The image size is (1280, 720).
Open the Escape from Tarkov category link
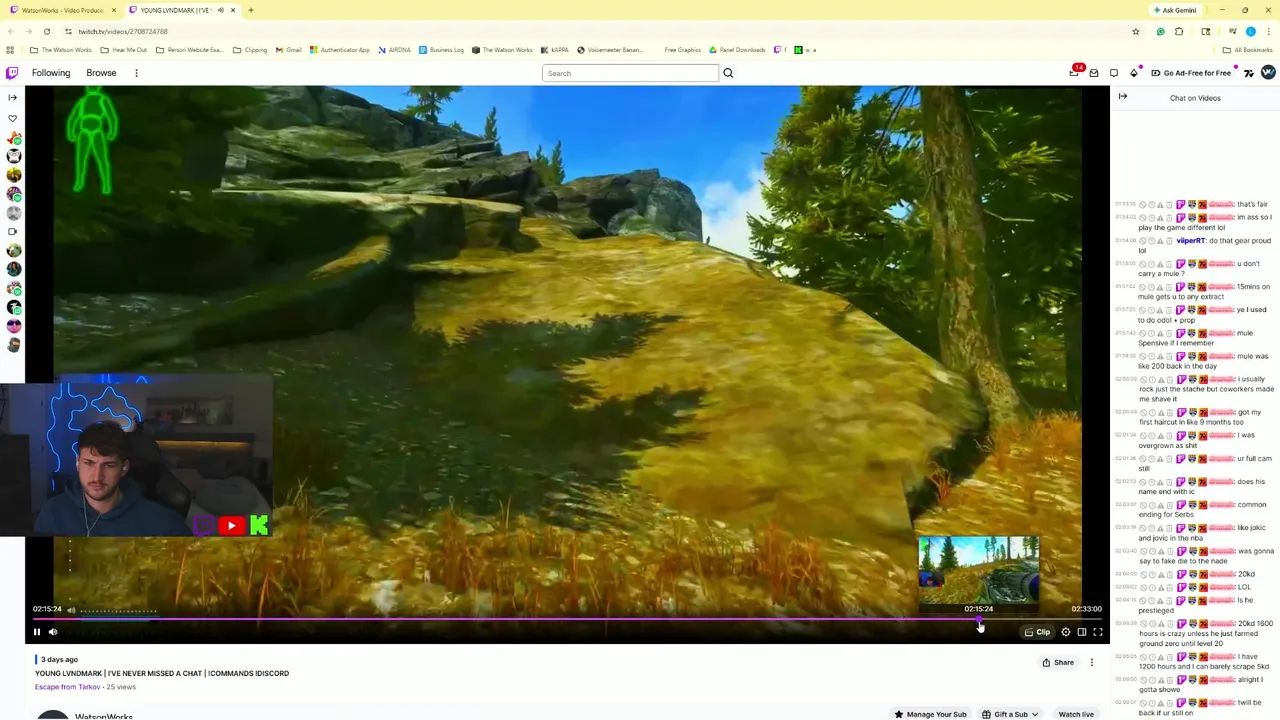tap(68, 687)
